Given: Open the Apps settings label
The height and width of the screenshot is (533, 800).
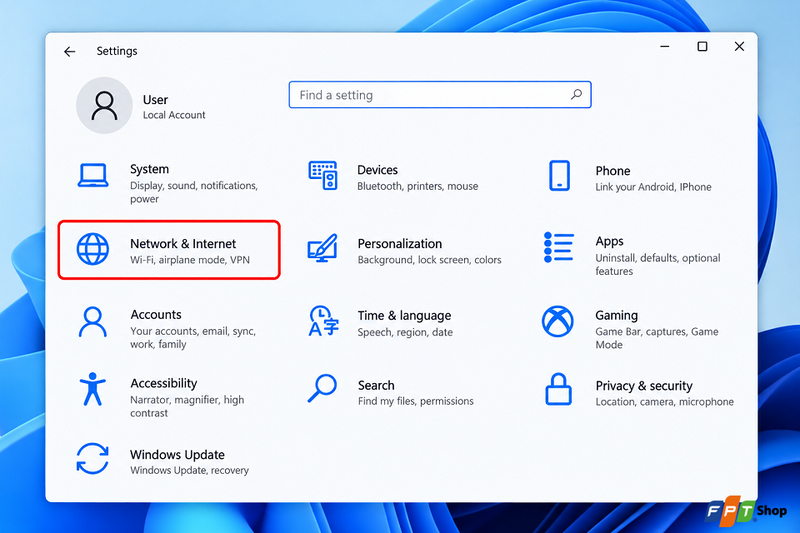Looking at the screenshot, I should 610,241.
